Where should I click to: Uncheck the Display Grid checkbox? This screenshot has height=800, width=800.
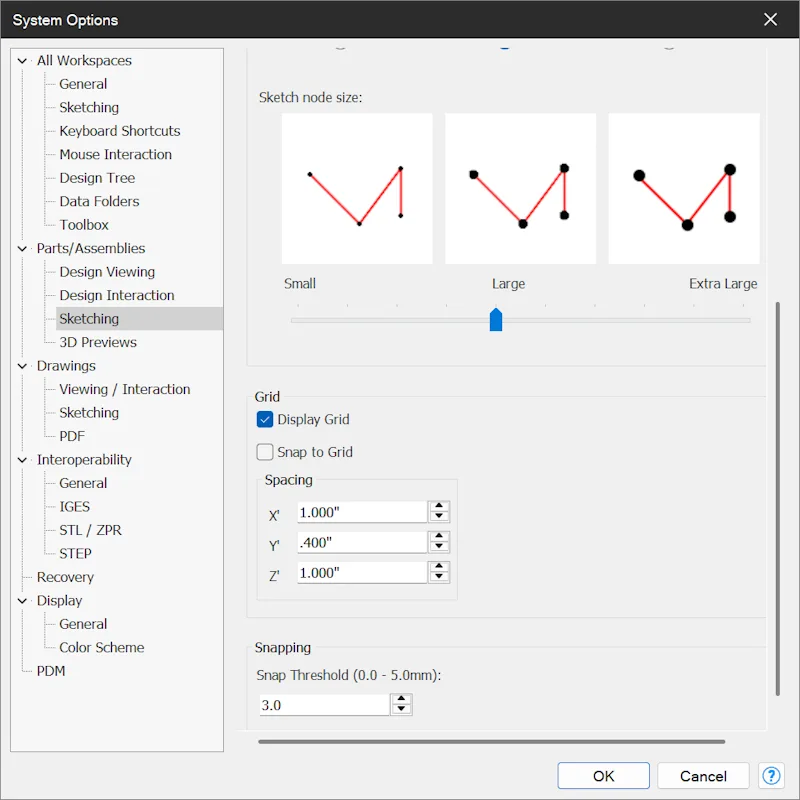265,419
